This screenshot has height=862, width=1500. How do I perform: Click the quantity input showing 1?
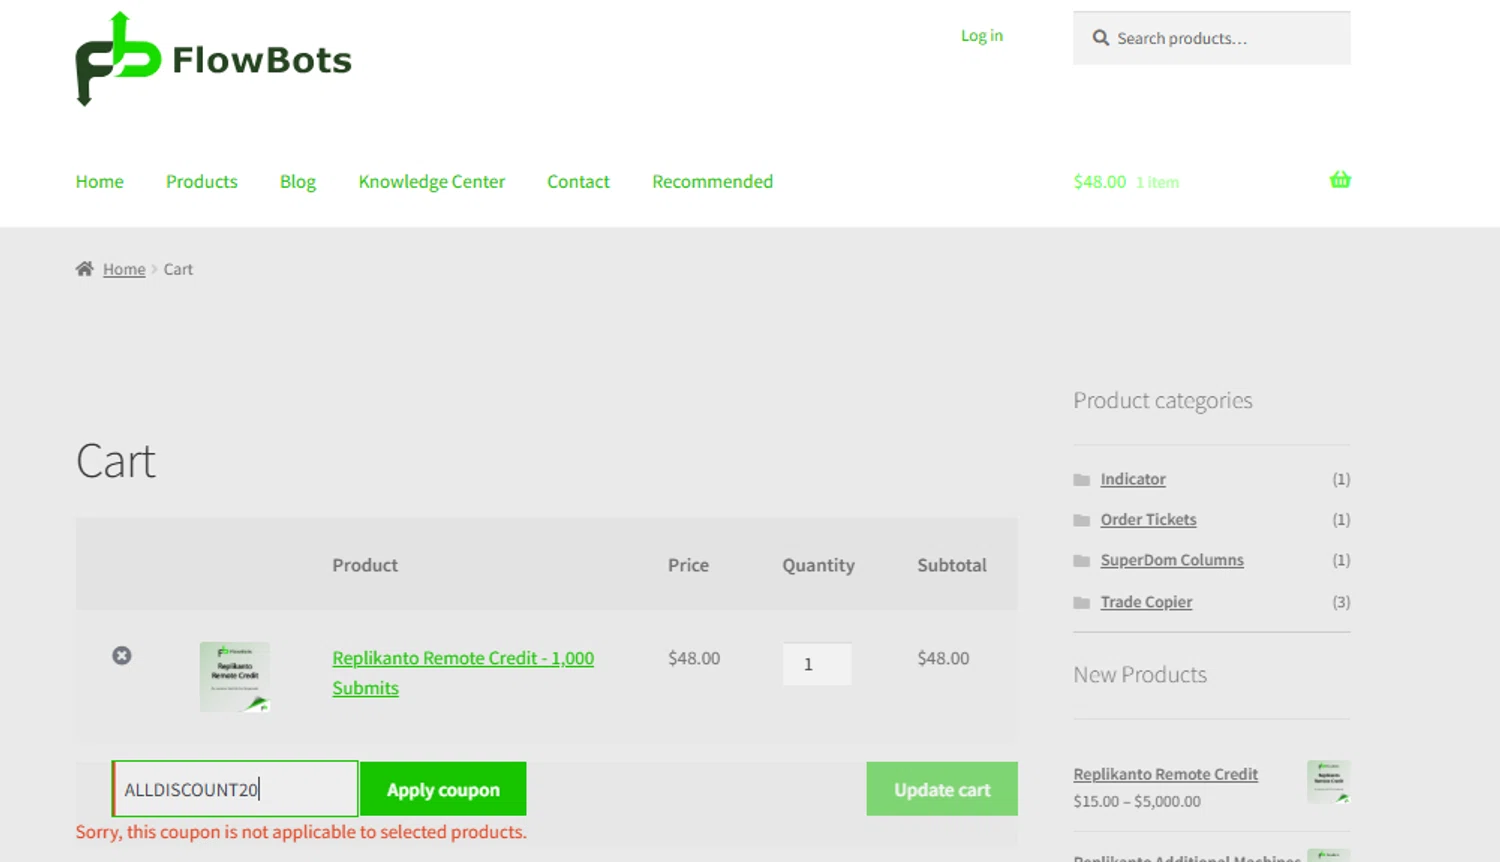coord(817,664)
